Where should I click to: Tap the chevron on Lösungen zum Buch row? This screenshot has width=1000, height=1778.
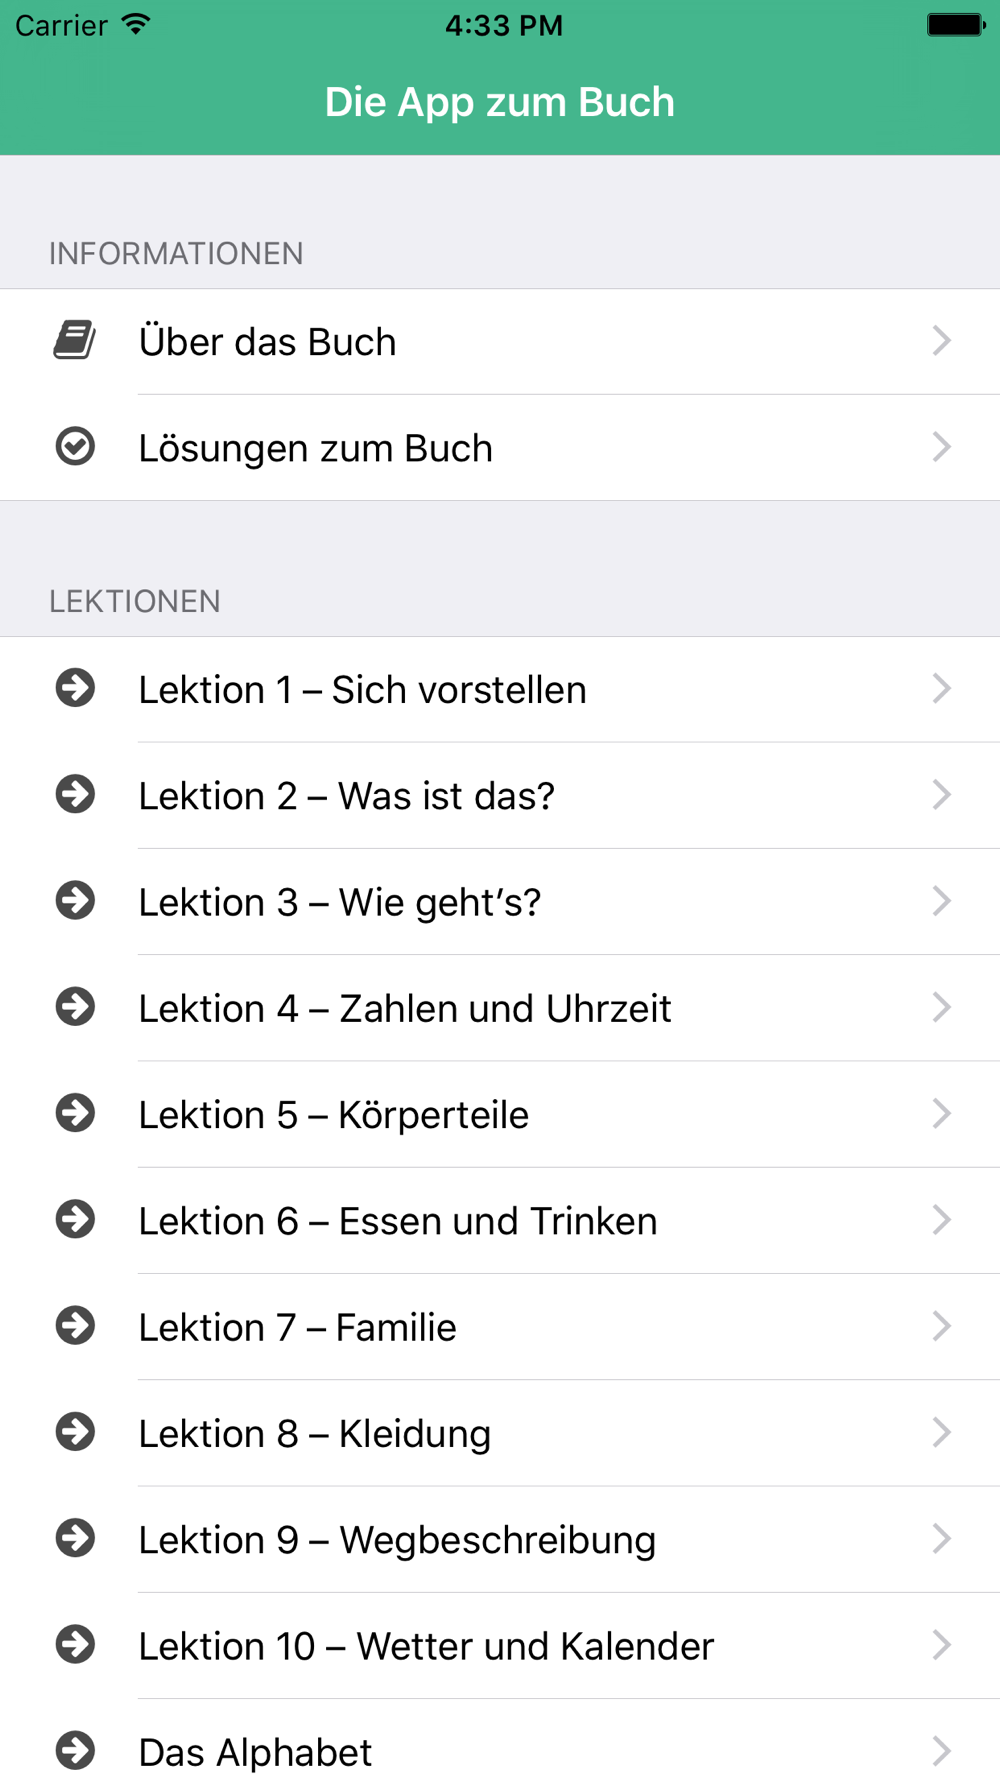point(941,447)
